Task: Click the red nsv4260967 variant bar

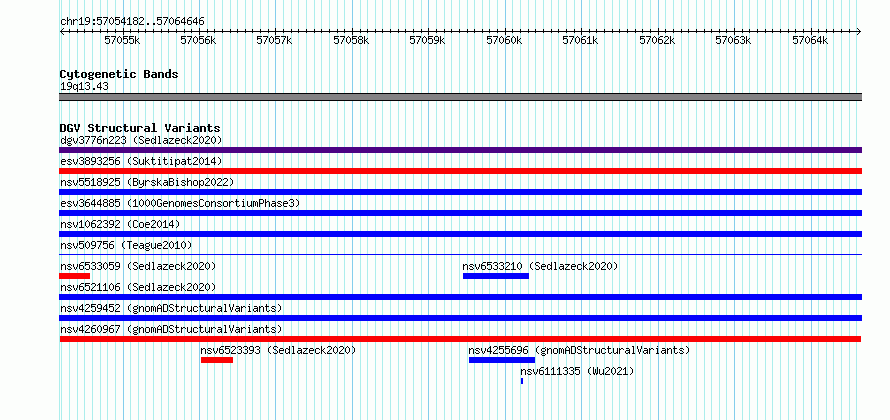Action: (x=460, y=339)
